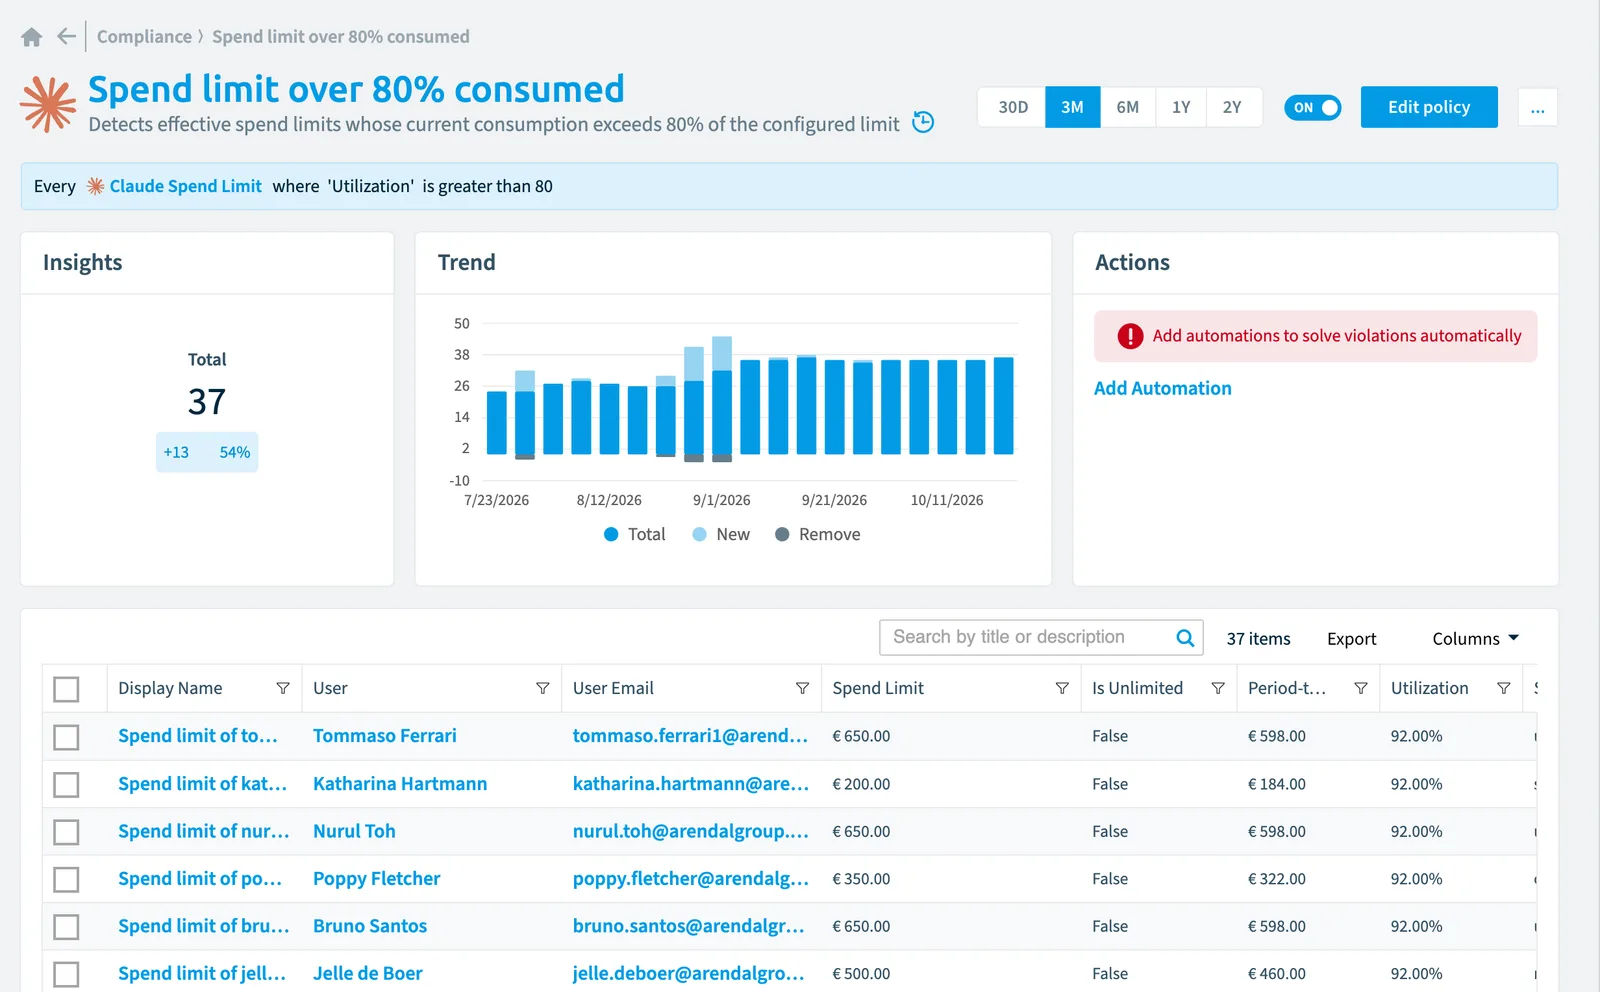Select Nurul Toh row checkbox
Screen dimensions: 1600x992
pos(66,832)
